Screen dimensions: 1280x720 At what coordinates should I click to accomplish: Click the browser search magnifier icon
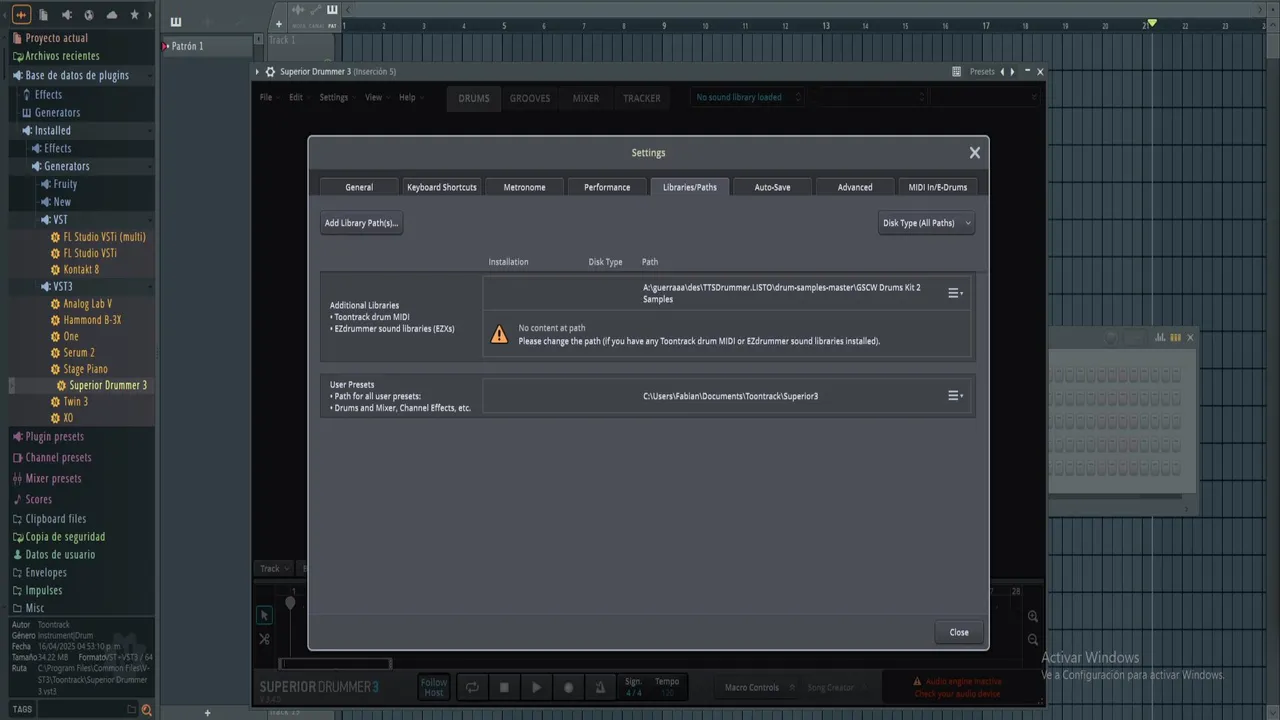coord(146,710)
